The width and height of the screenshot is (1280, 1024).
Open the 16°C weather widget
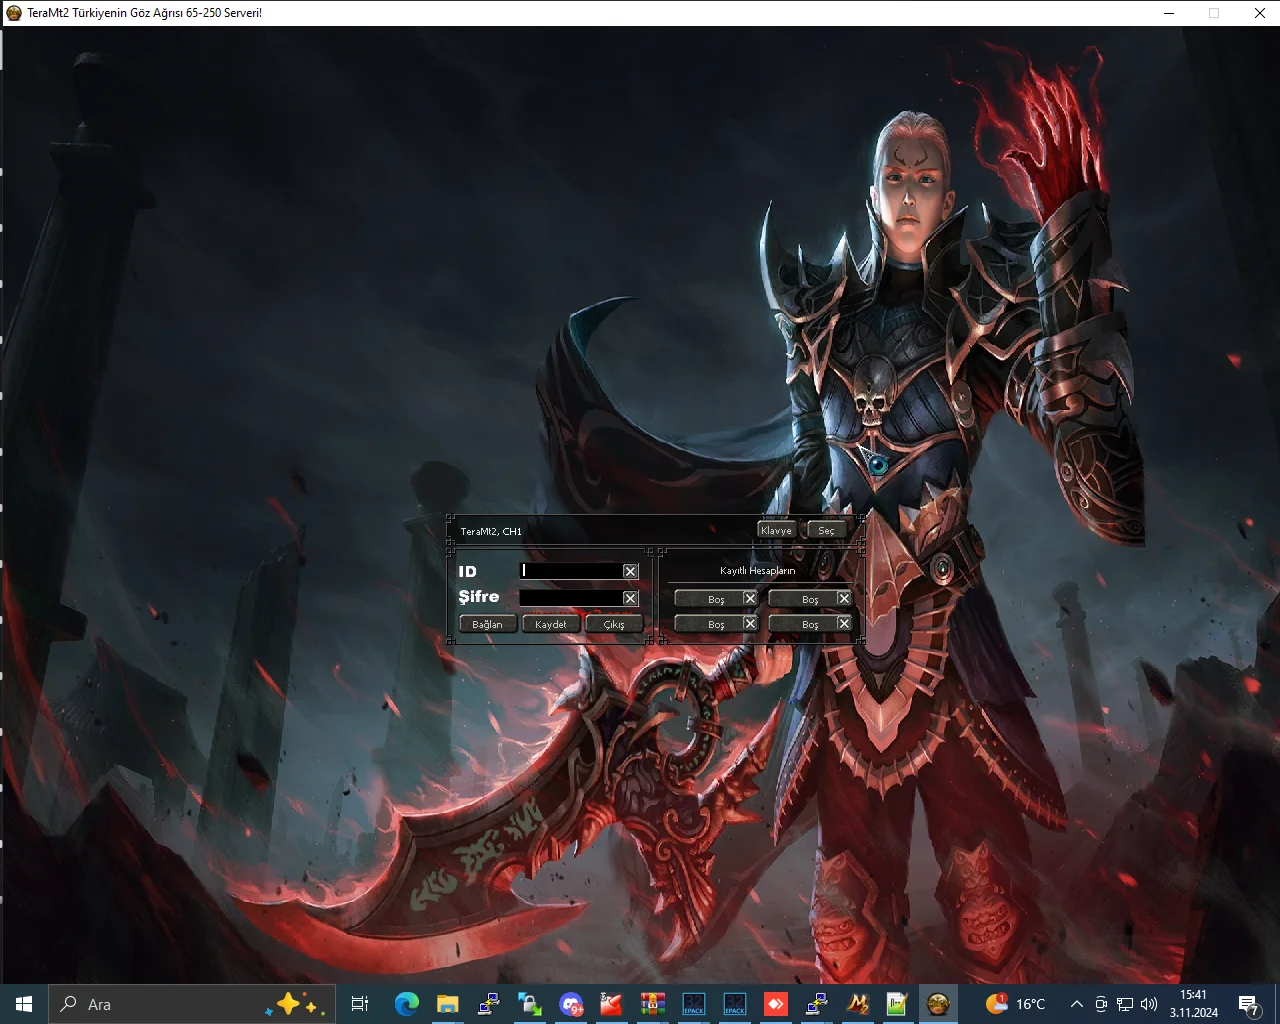(x=1015, y=1004)
